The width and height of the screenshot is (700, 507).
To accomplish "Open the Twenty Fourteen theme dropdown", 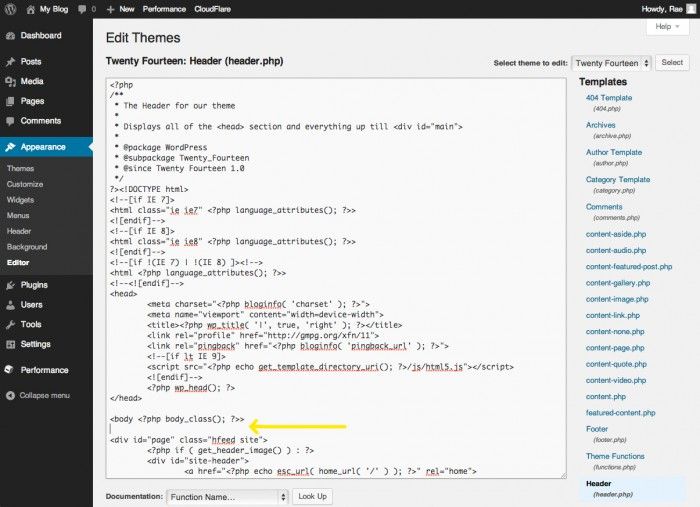I will (612, 63).
